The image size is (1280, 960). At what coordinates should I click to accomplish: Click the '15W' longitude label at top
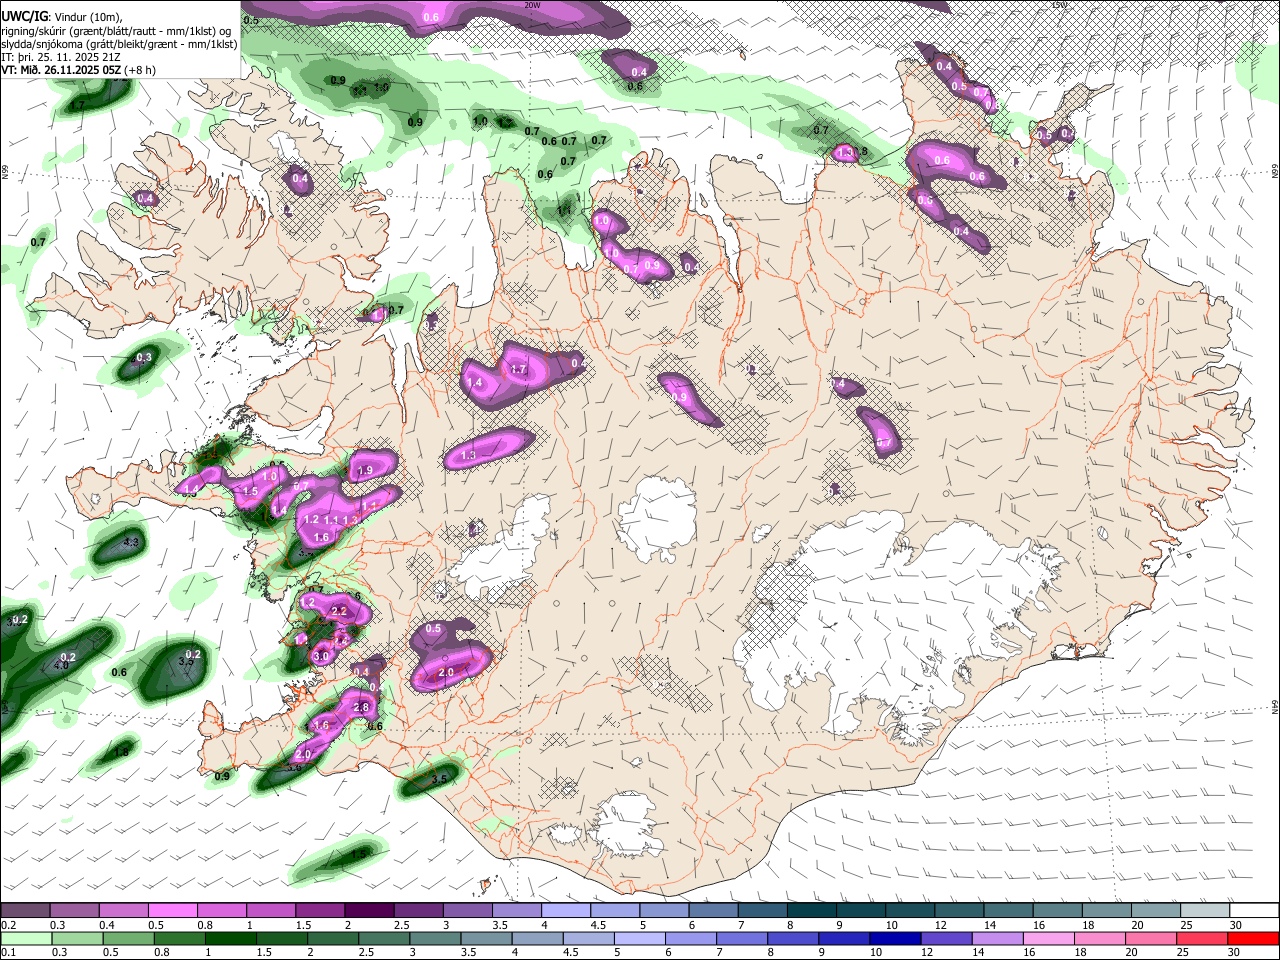pyautogui.click(x=1059, y=5)
